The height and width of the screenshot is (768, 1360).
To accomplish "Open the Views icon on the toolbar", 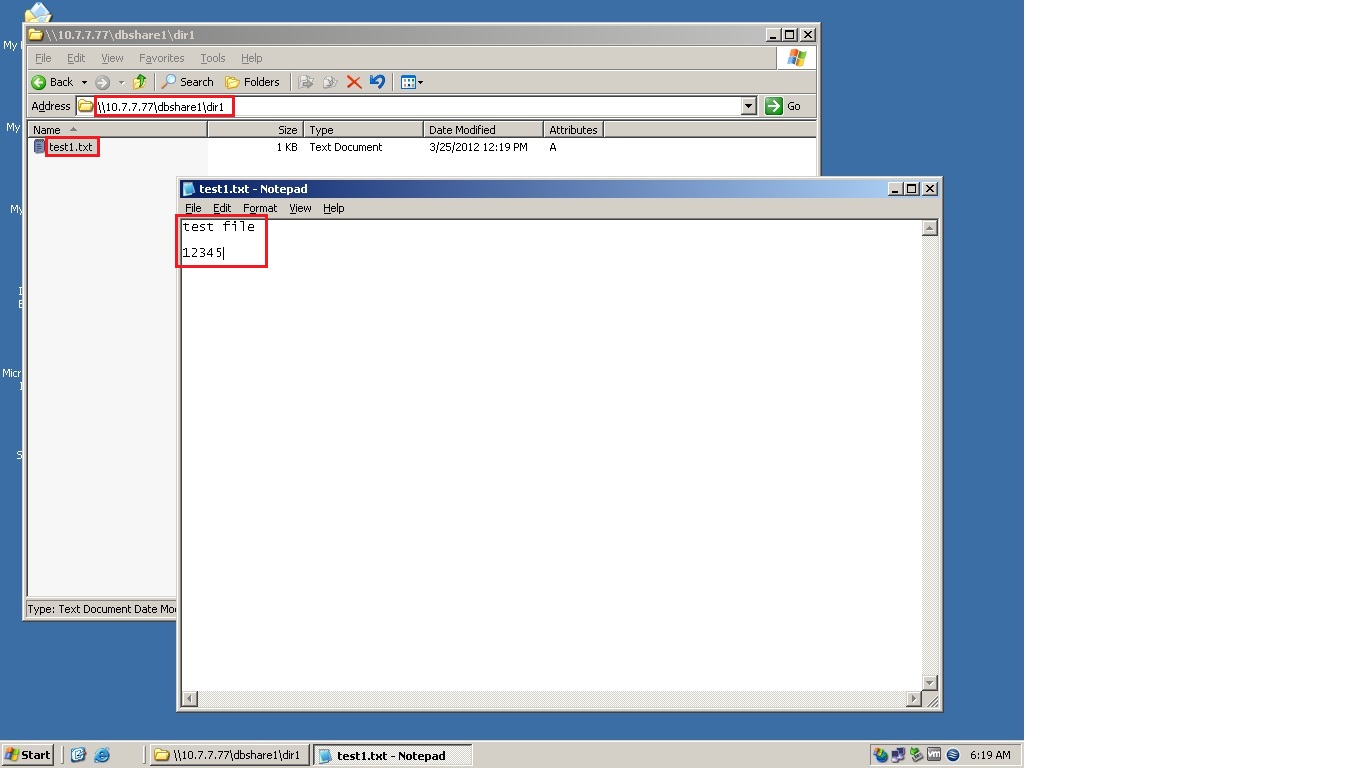I will 407,82.
